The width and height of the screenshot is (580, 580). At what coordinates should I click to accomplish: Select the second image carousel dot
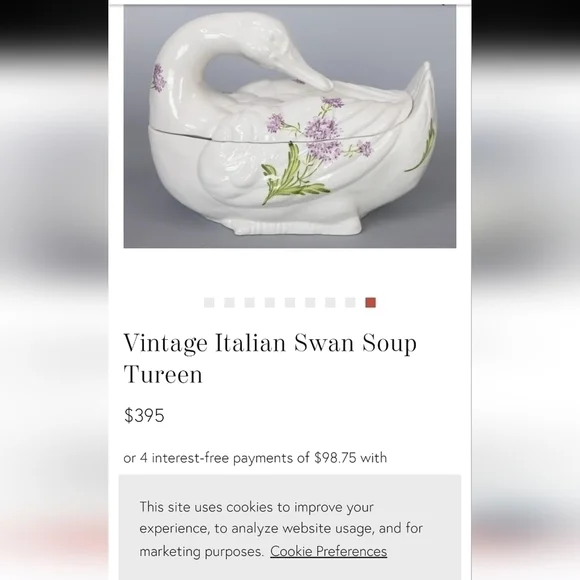[x=229, y=303]
